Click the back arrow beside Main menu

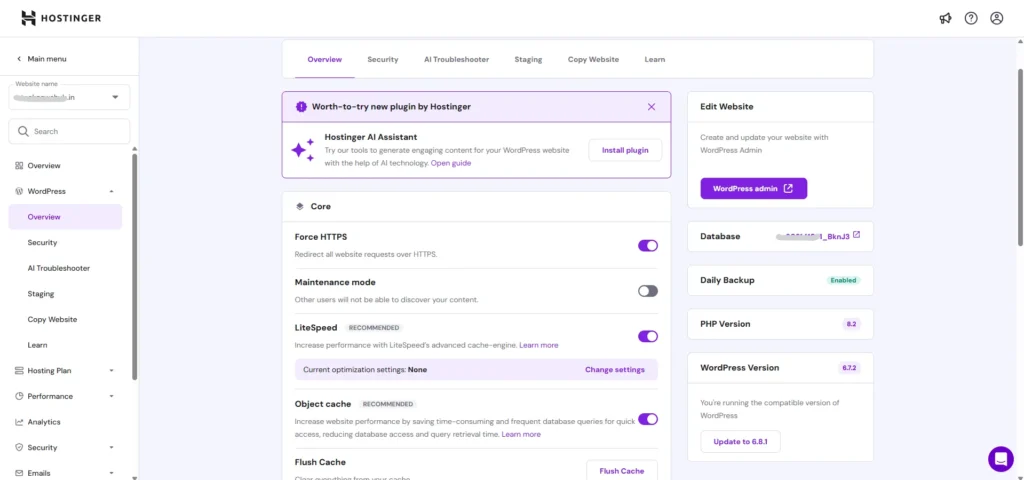coord(19,59)
